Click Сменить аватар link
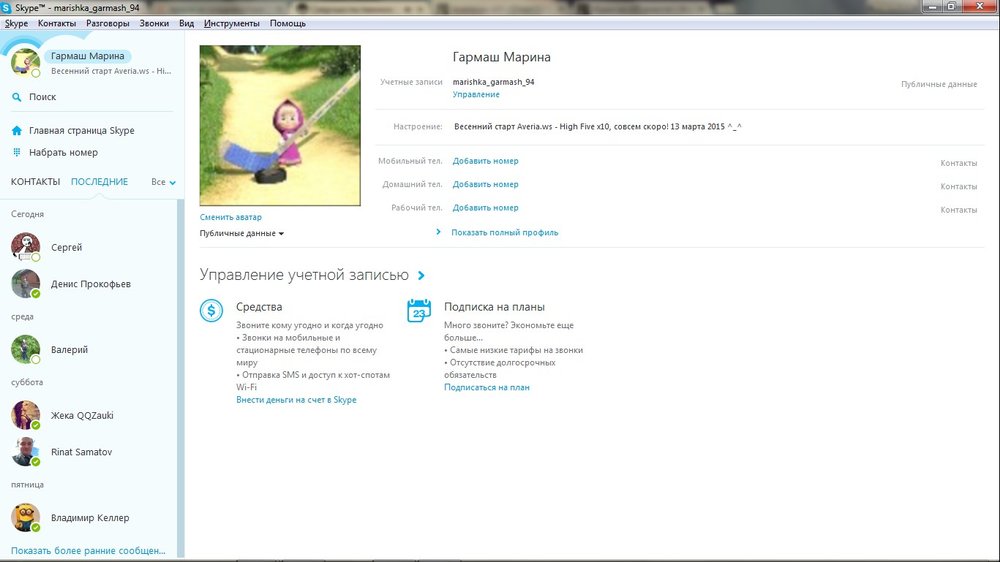 tap(230, 217)
